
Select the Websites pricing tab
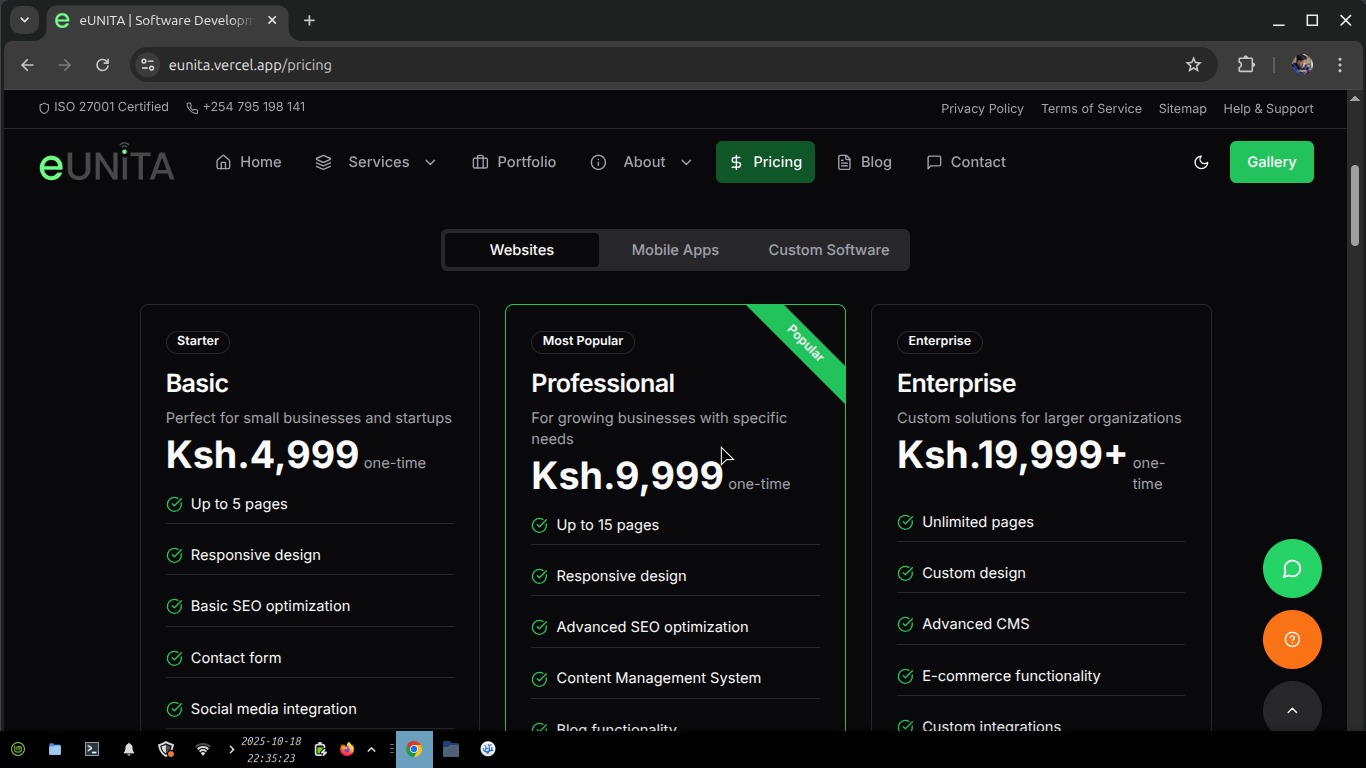(x=522, y=250)
